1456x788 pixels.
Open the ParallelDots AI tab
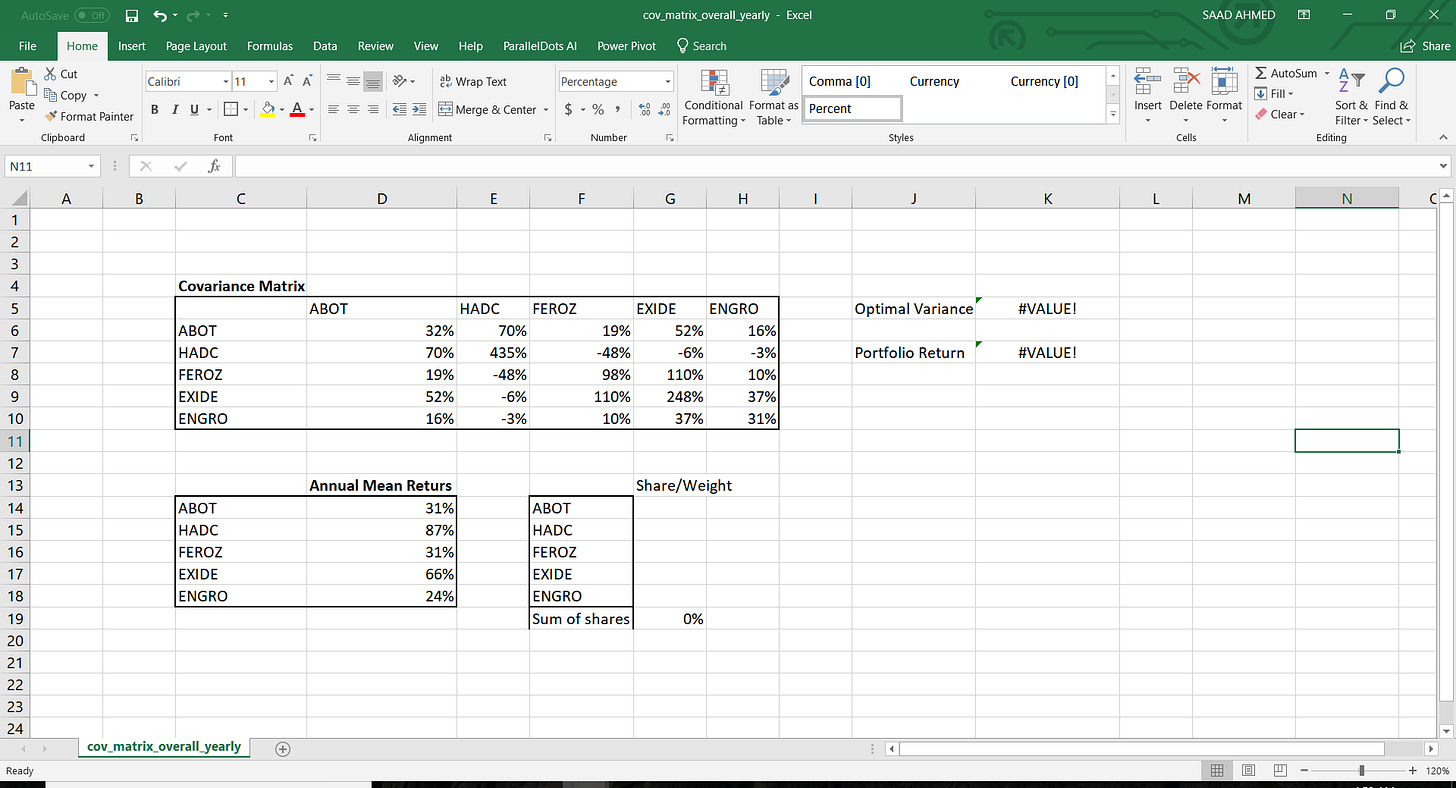[539, 46]
